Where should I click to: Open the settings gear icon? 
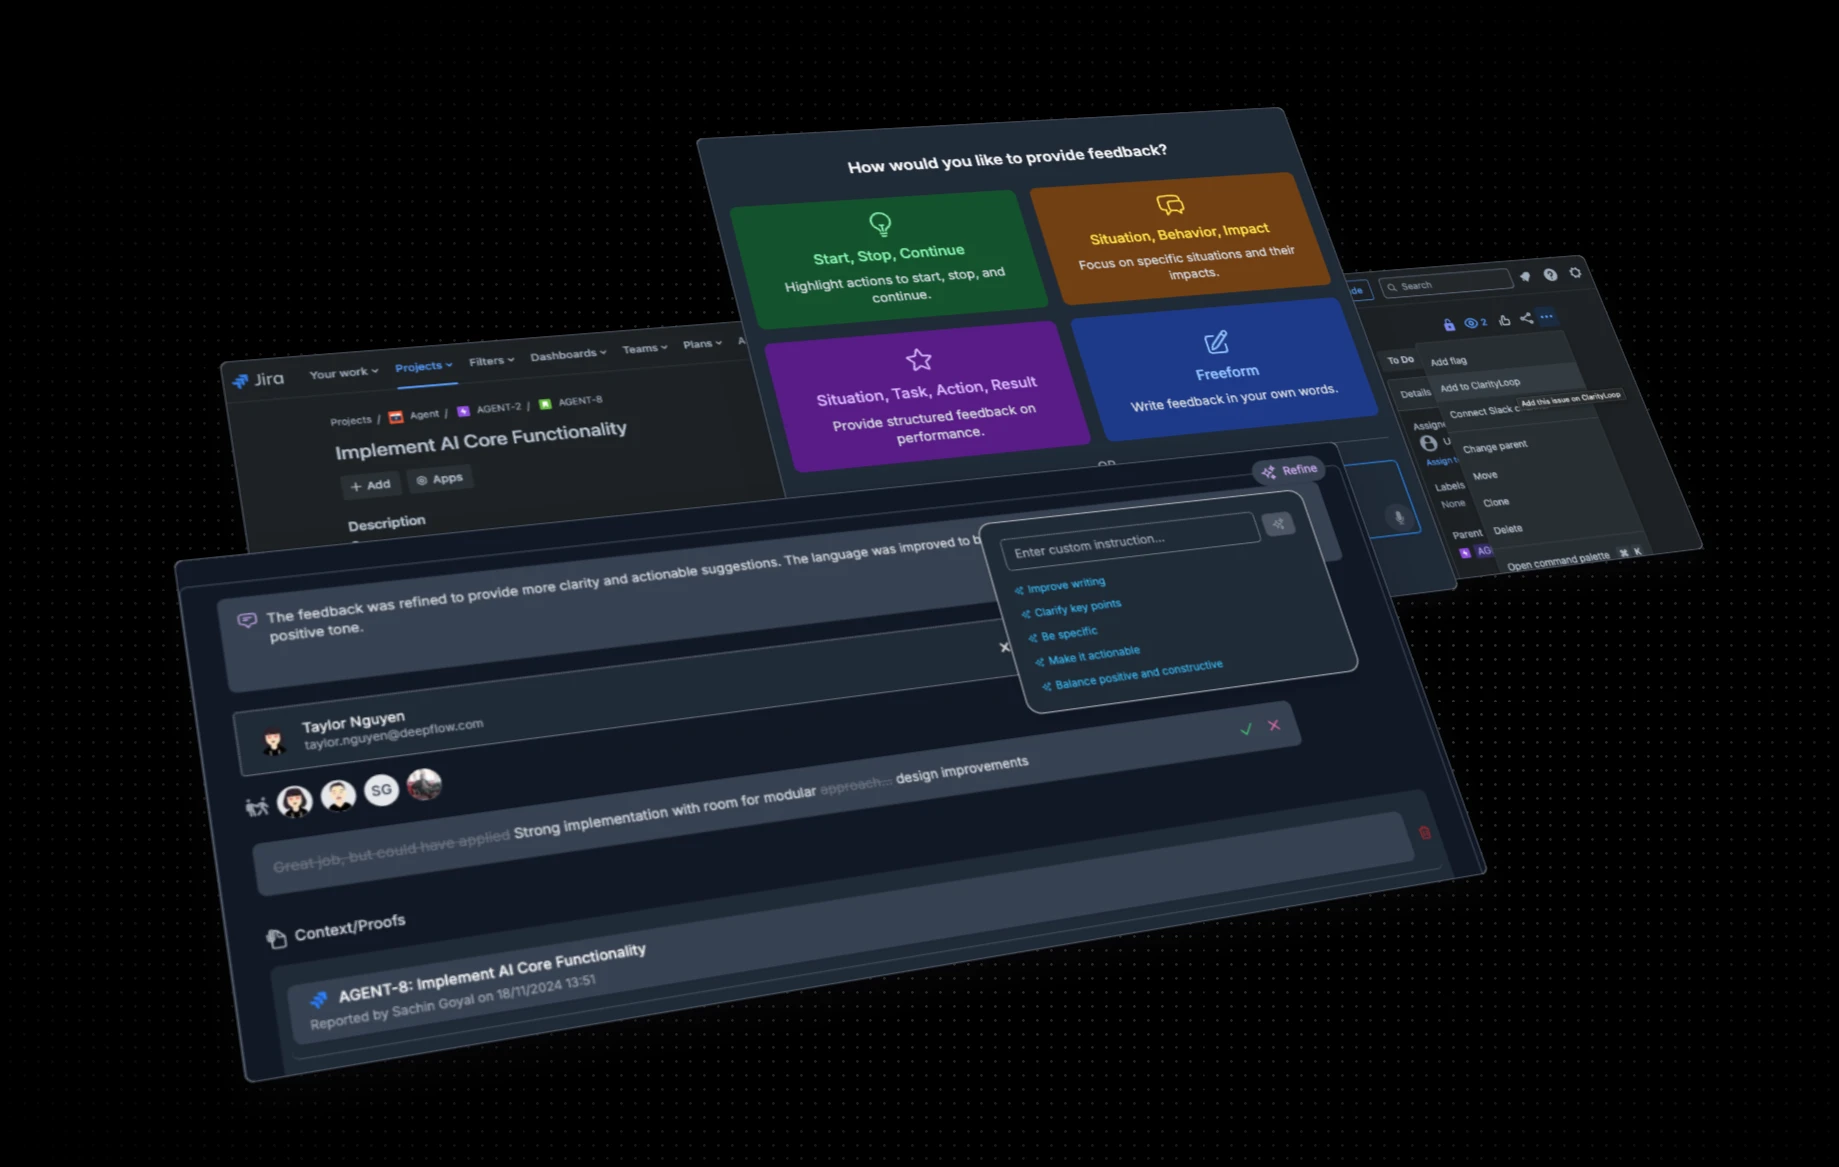pyautogui.click(x=1575, y=272)
